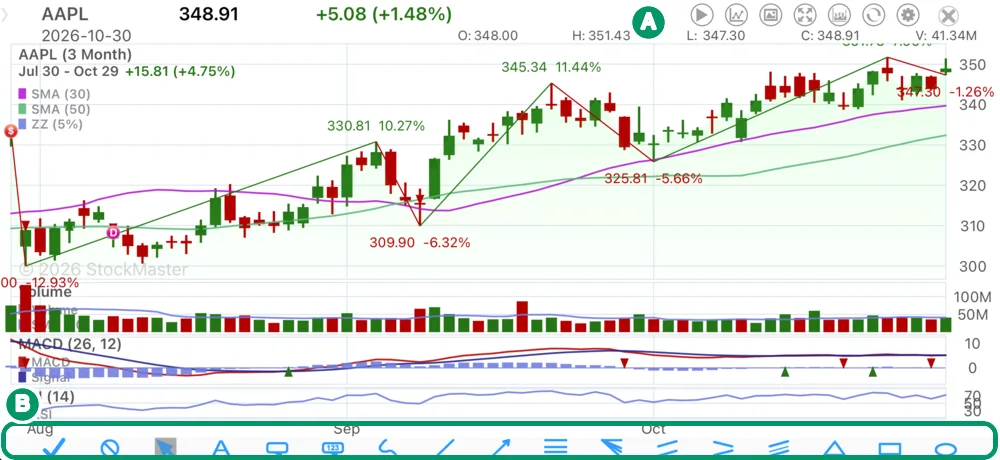The image size is (1000, 460).
Task: Select the triangle shape tool
Action: (834, 448)
